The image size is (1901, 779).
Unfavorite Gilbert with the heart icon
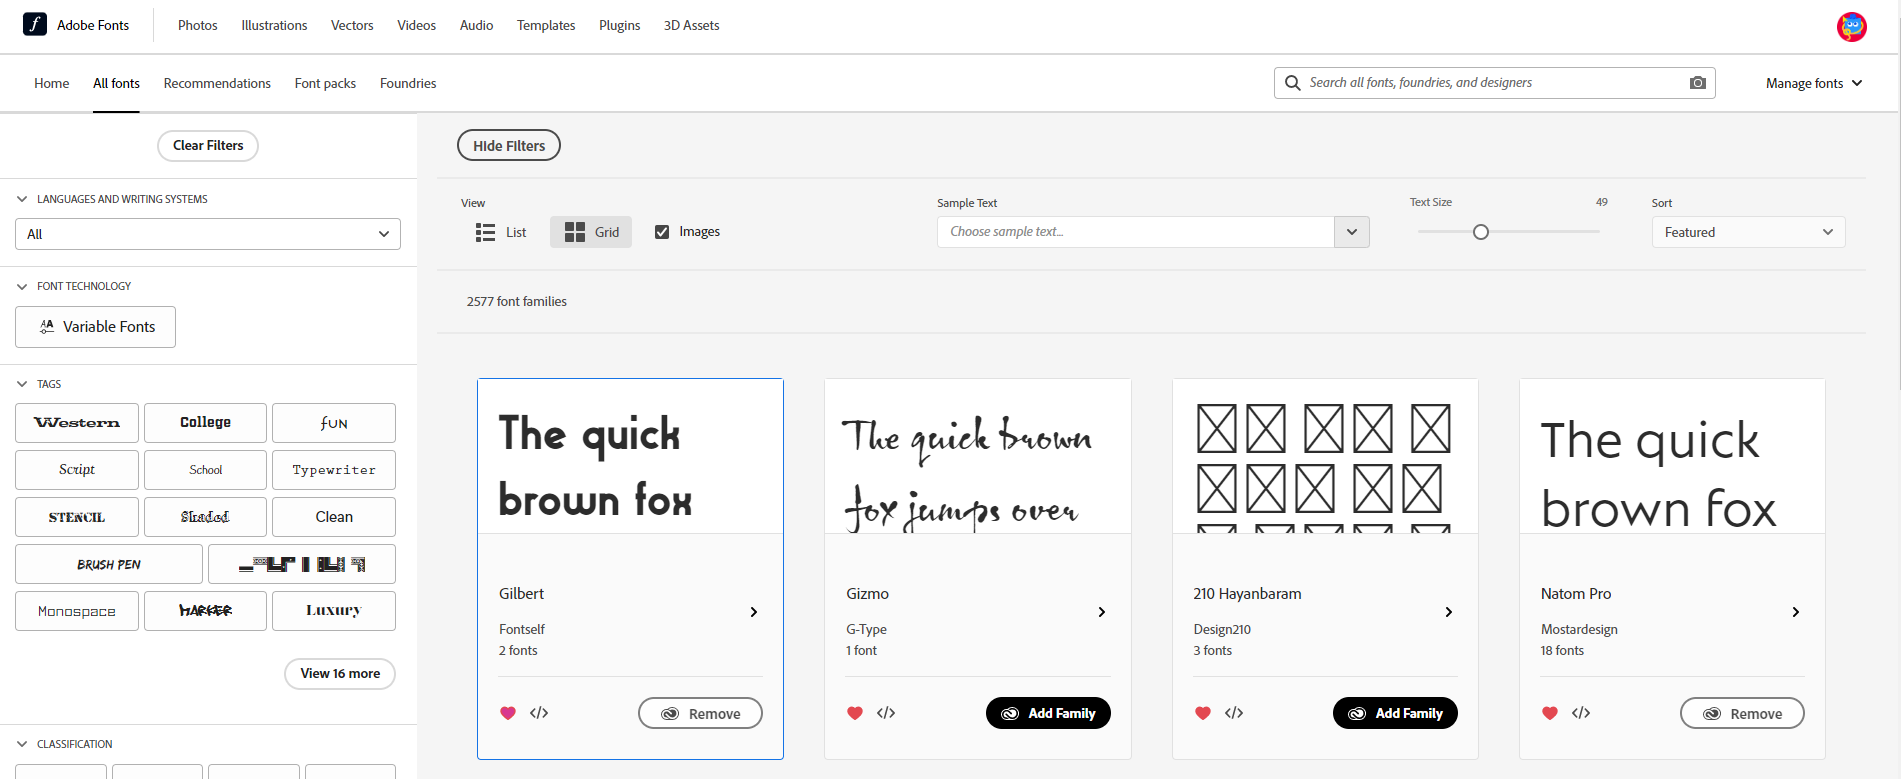508,713
